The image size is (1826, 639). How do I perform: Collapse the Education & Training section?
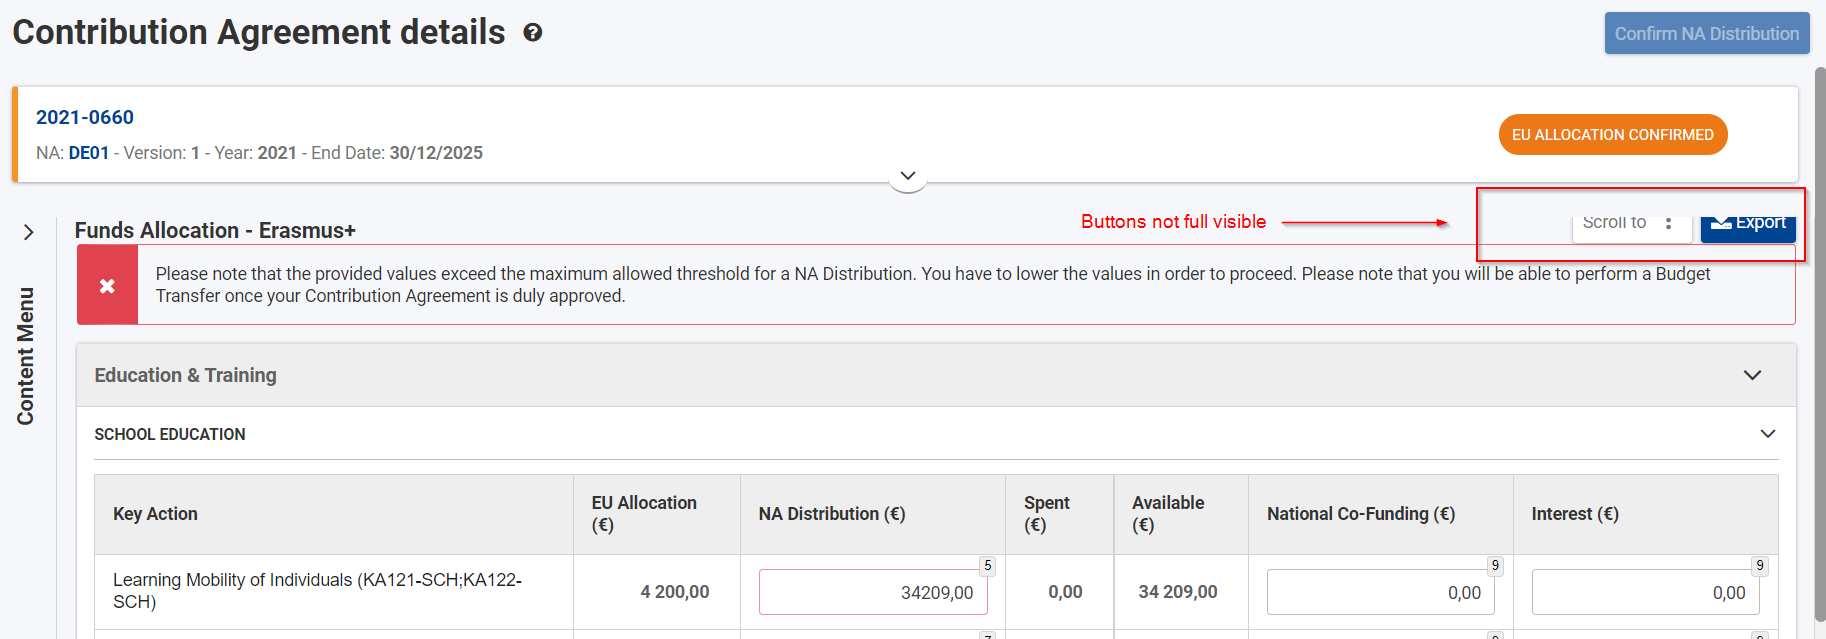pos(1752,375)
